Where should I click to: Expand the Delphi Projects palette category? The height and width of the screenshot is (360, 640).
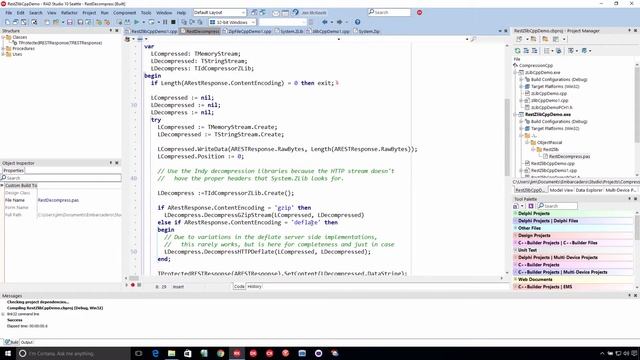click(x=516, y=213)
